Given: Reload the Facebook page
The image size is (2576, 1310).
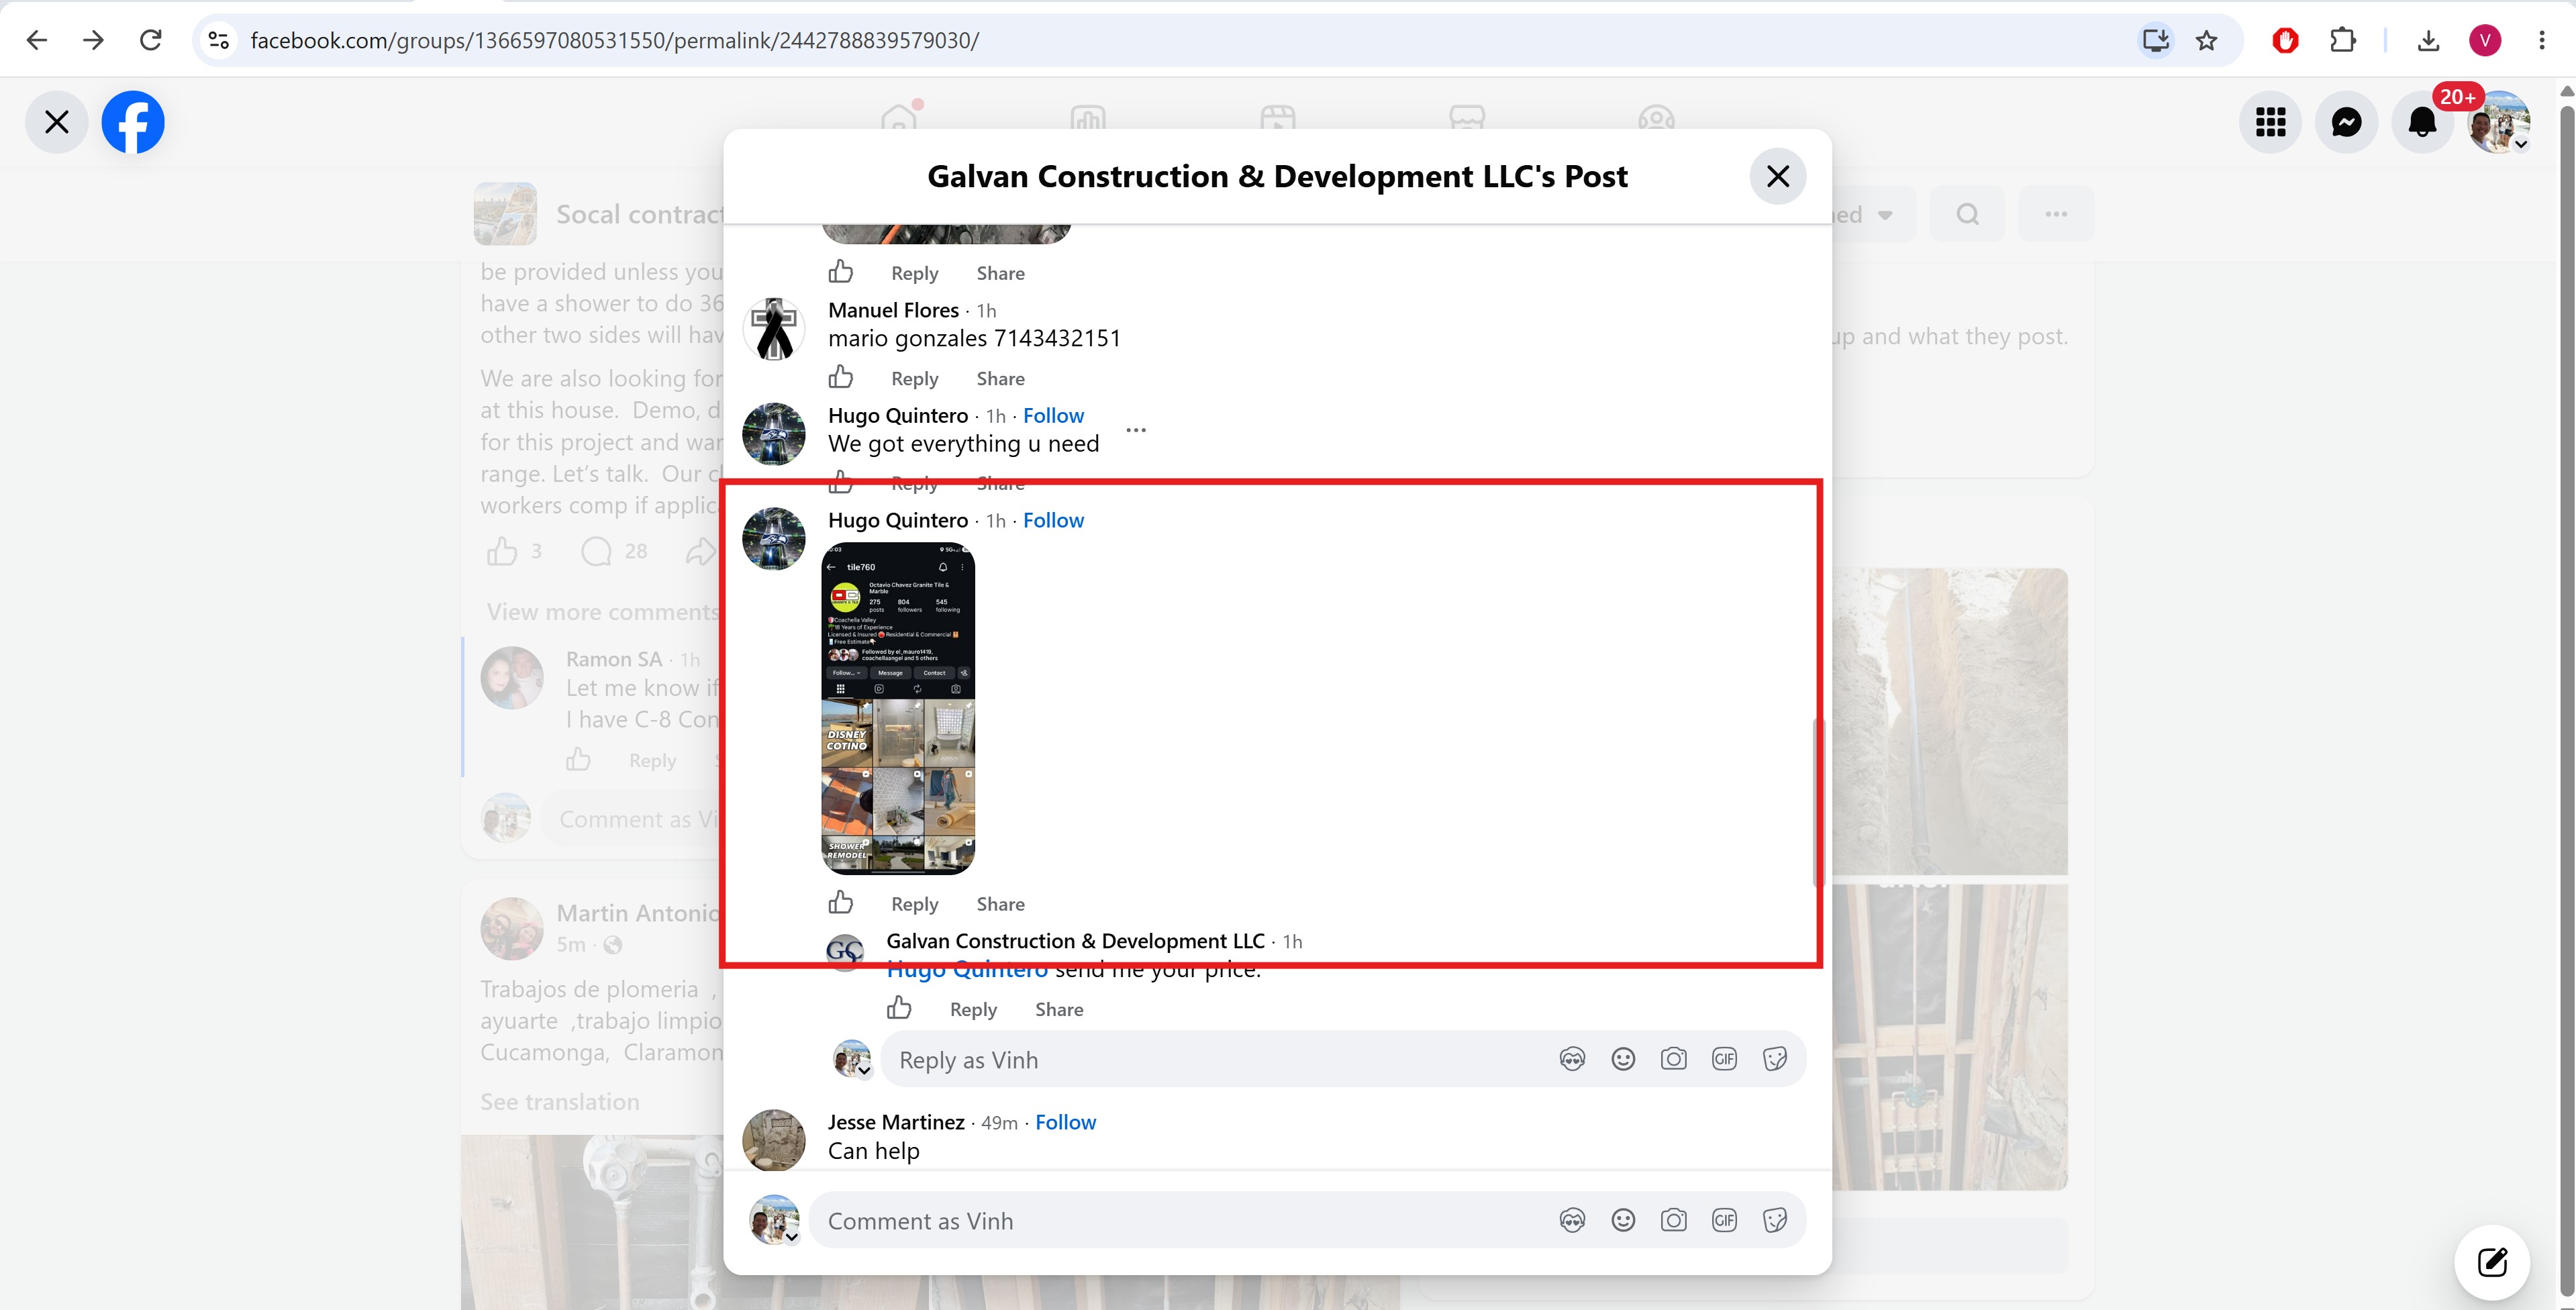Looking at the screenshot, I should (151, 40).
